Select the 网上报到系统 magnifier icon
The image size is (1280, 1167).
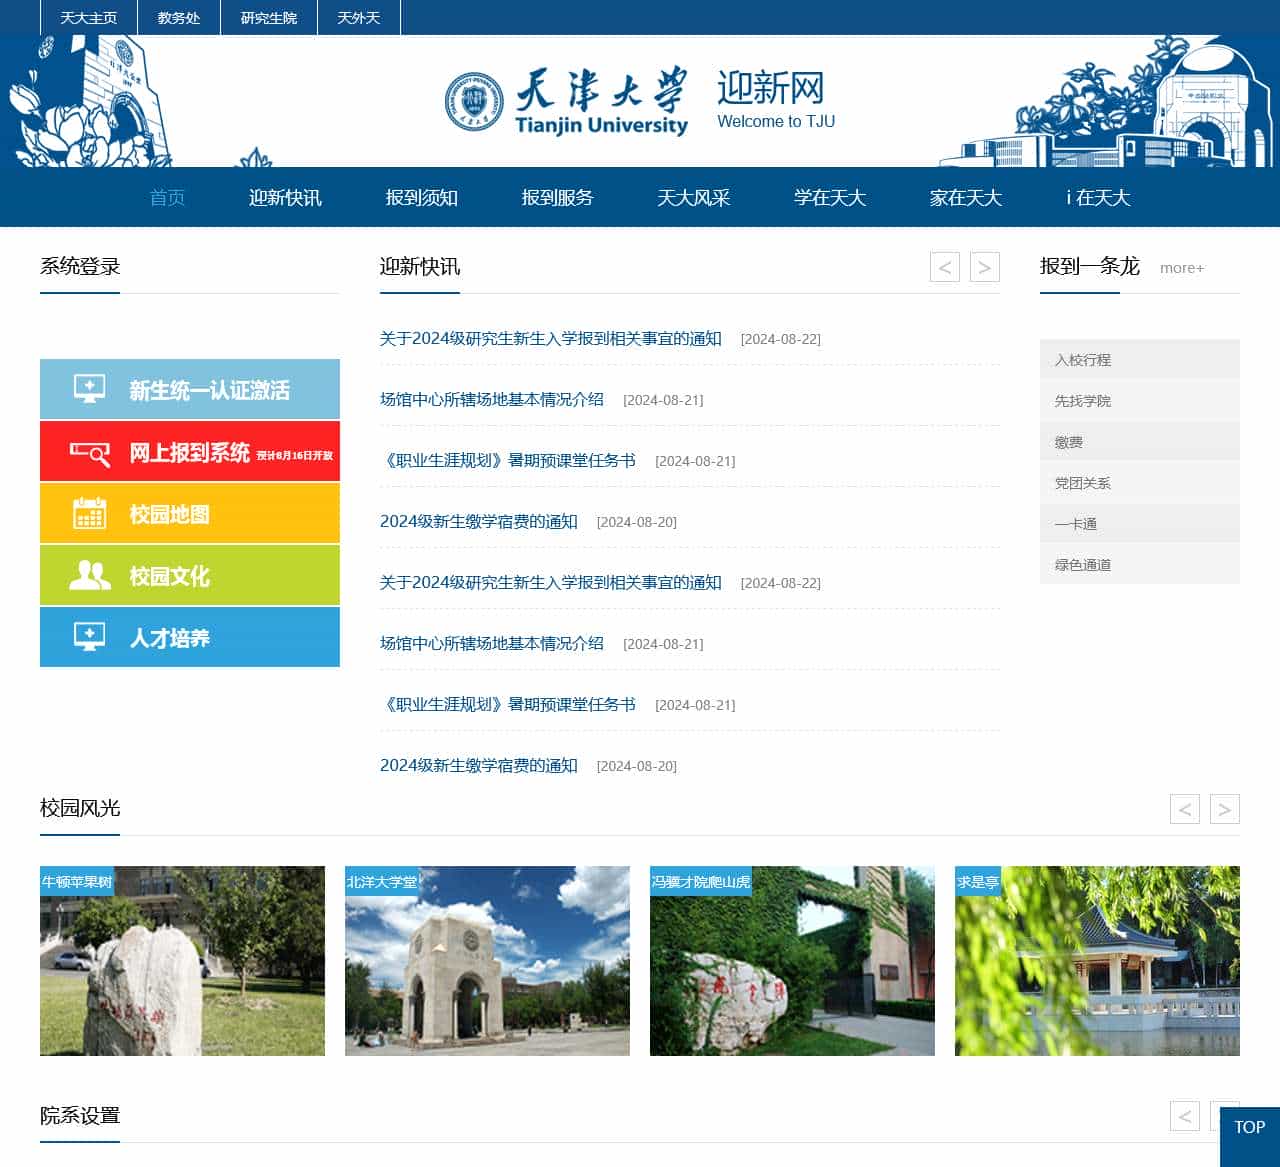pyautogui.click(x=89, y=451)
